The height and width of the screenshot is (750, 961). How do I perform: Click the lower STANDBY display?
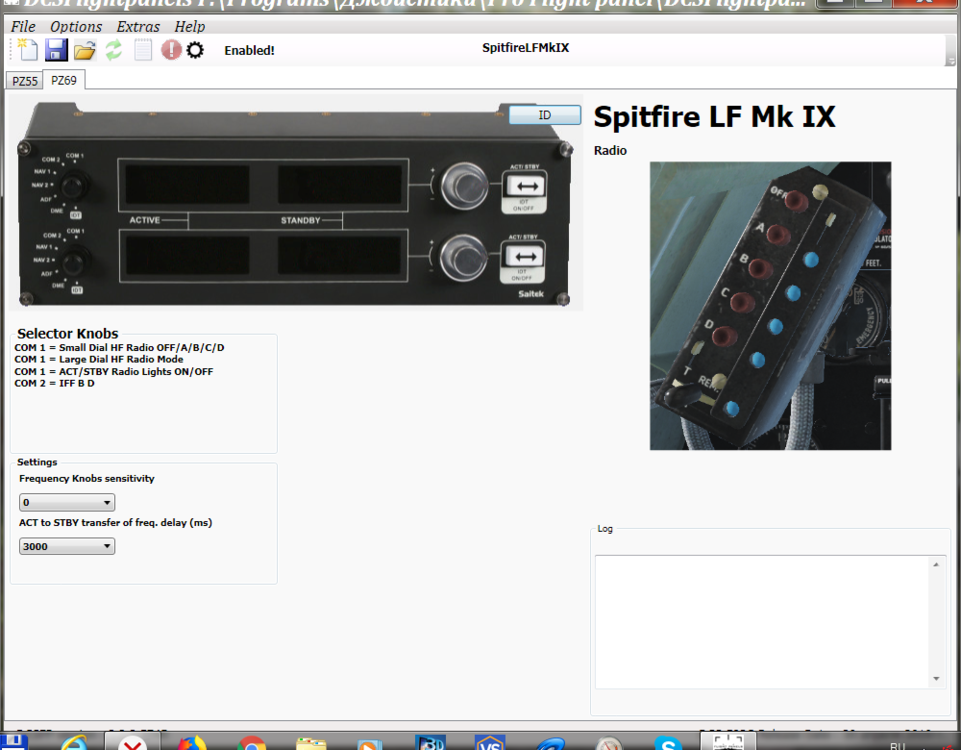(x=340, y=256)
